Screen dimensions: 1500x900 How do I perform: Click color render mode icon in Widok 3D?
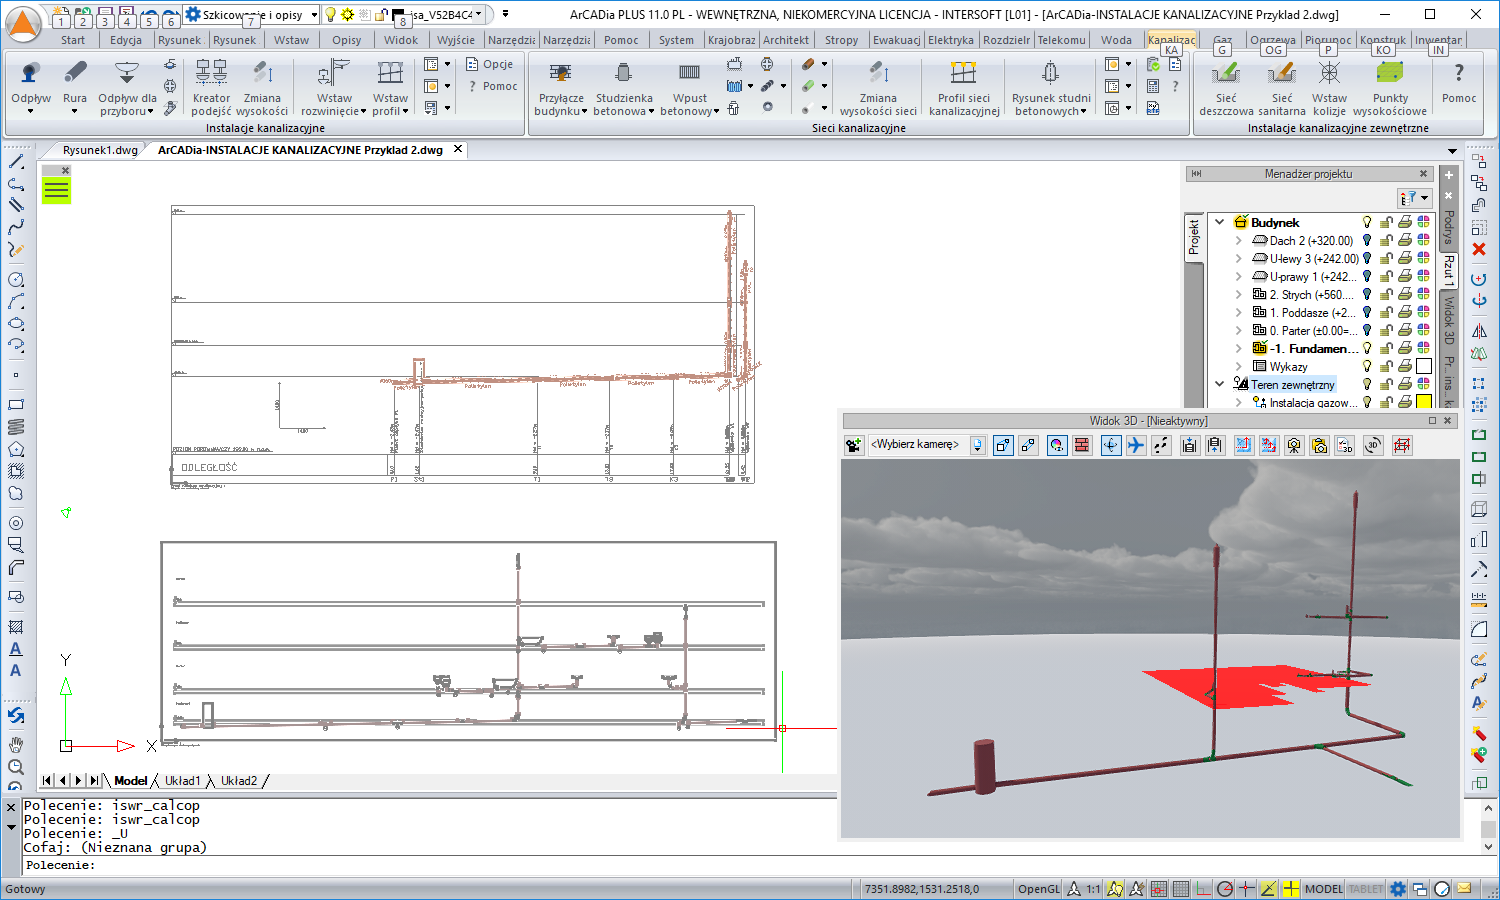[1057, 445]
